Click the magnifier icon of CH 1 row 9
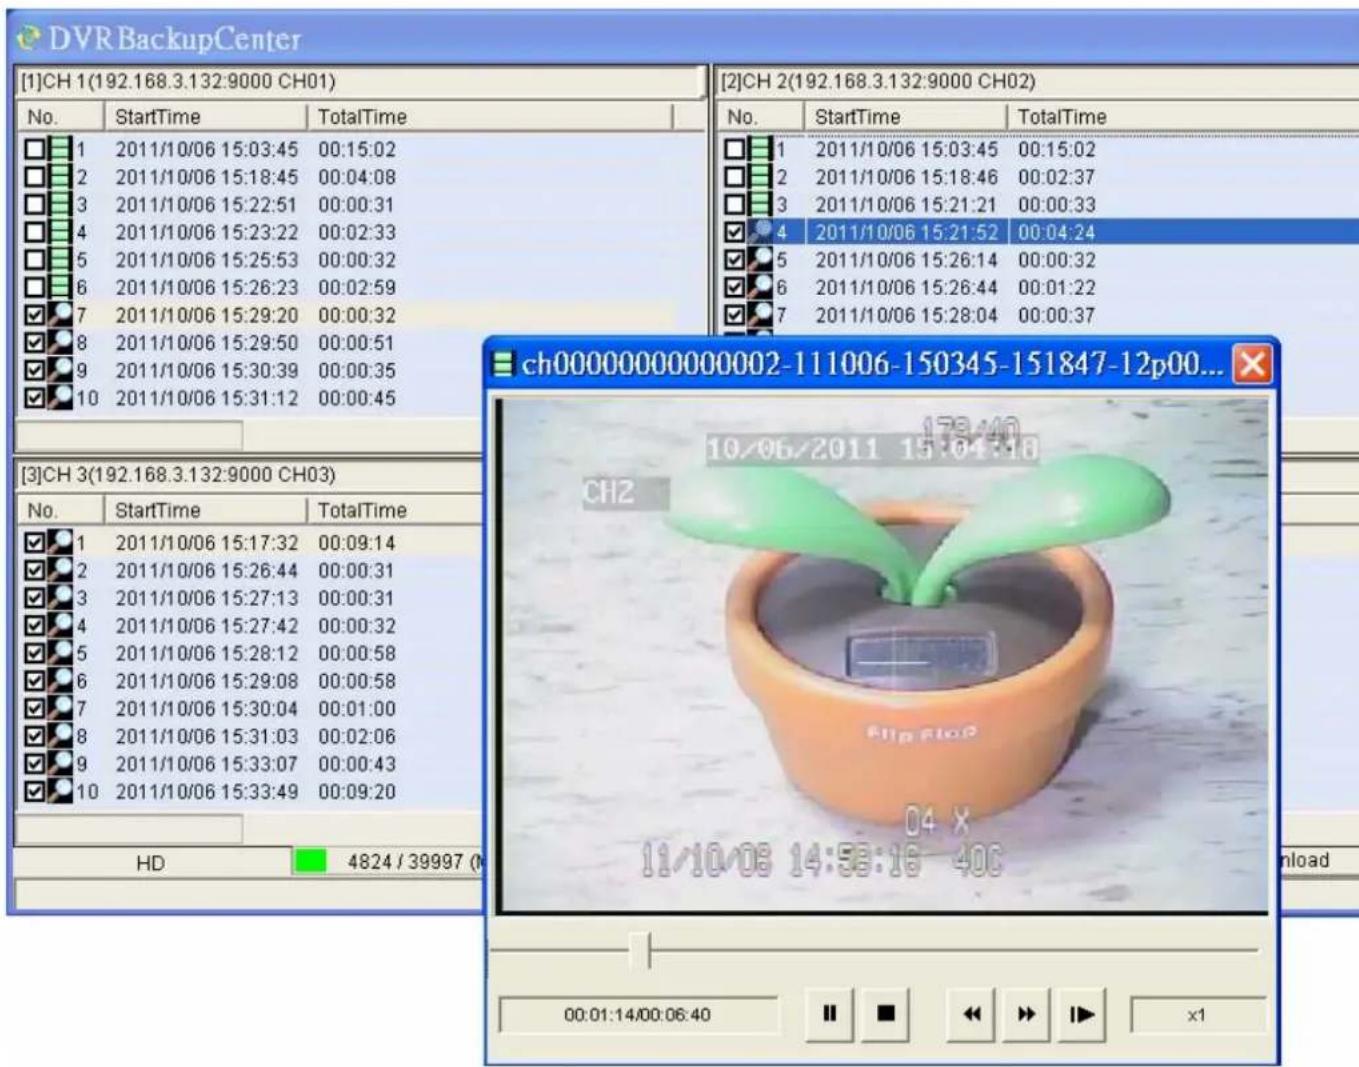The width and height of the screenshot is (1359, 1067). pos(60,370)
